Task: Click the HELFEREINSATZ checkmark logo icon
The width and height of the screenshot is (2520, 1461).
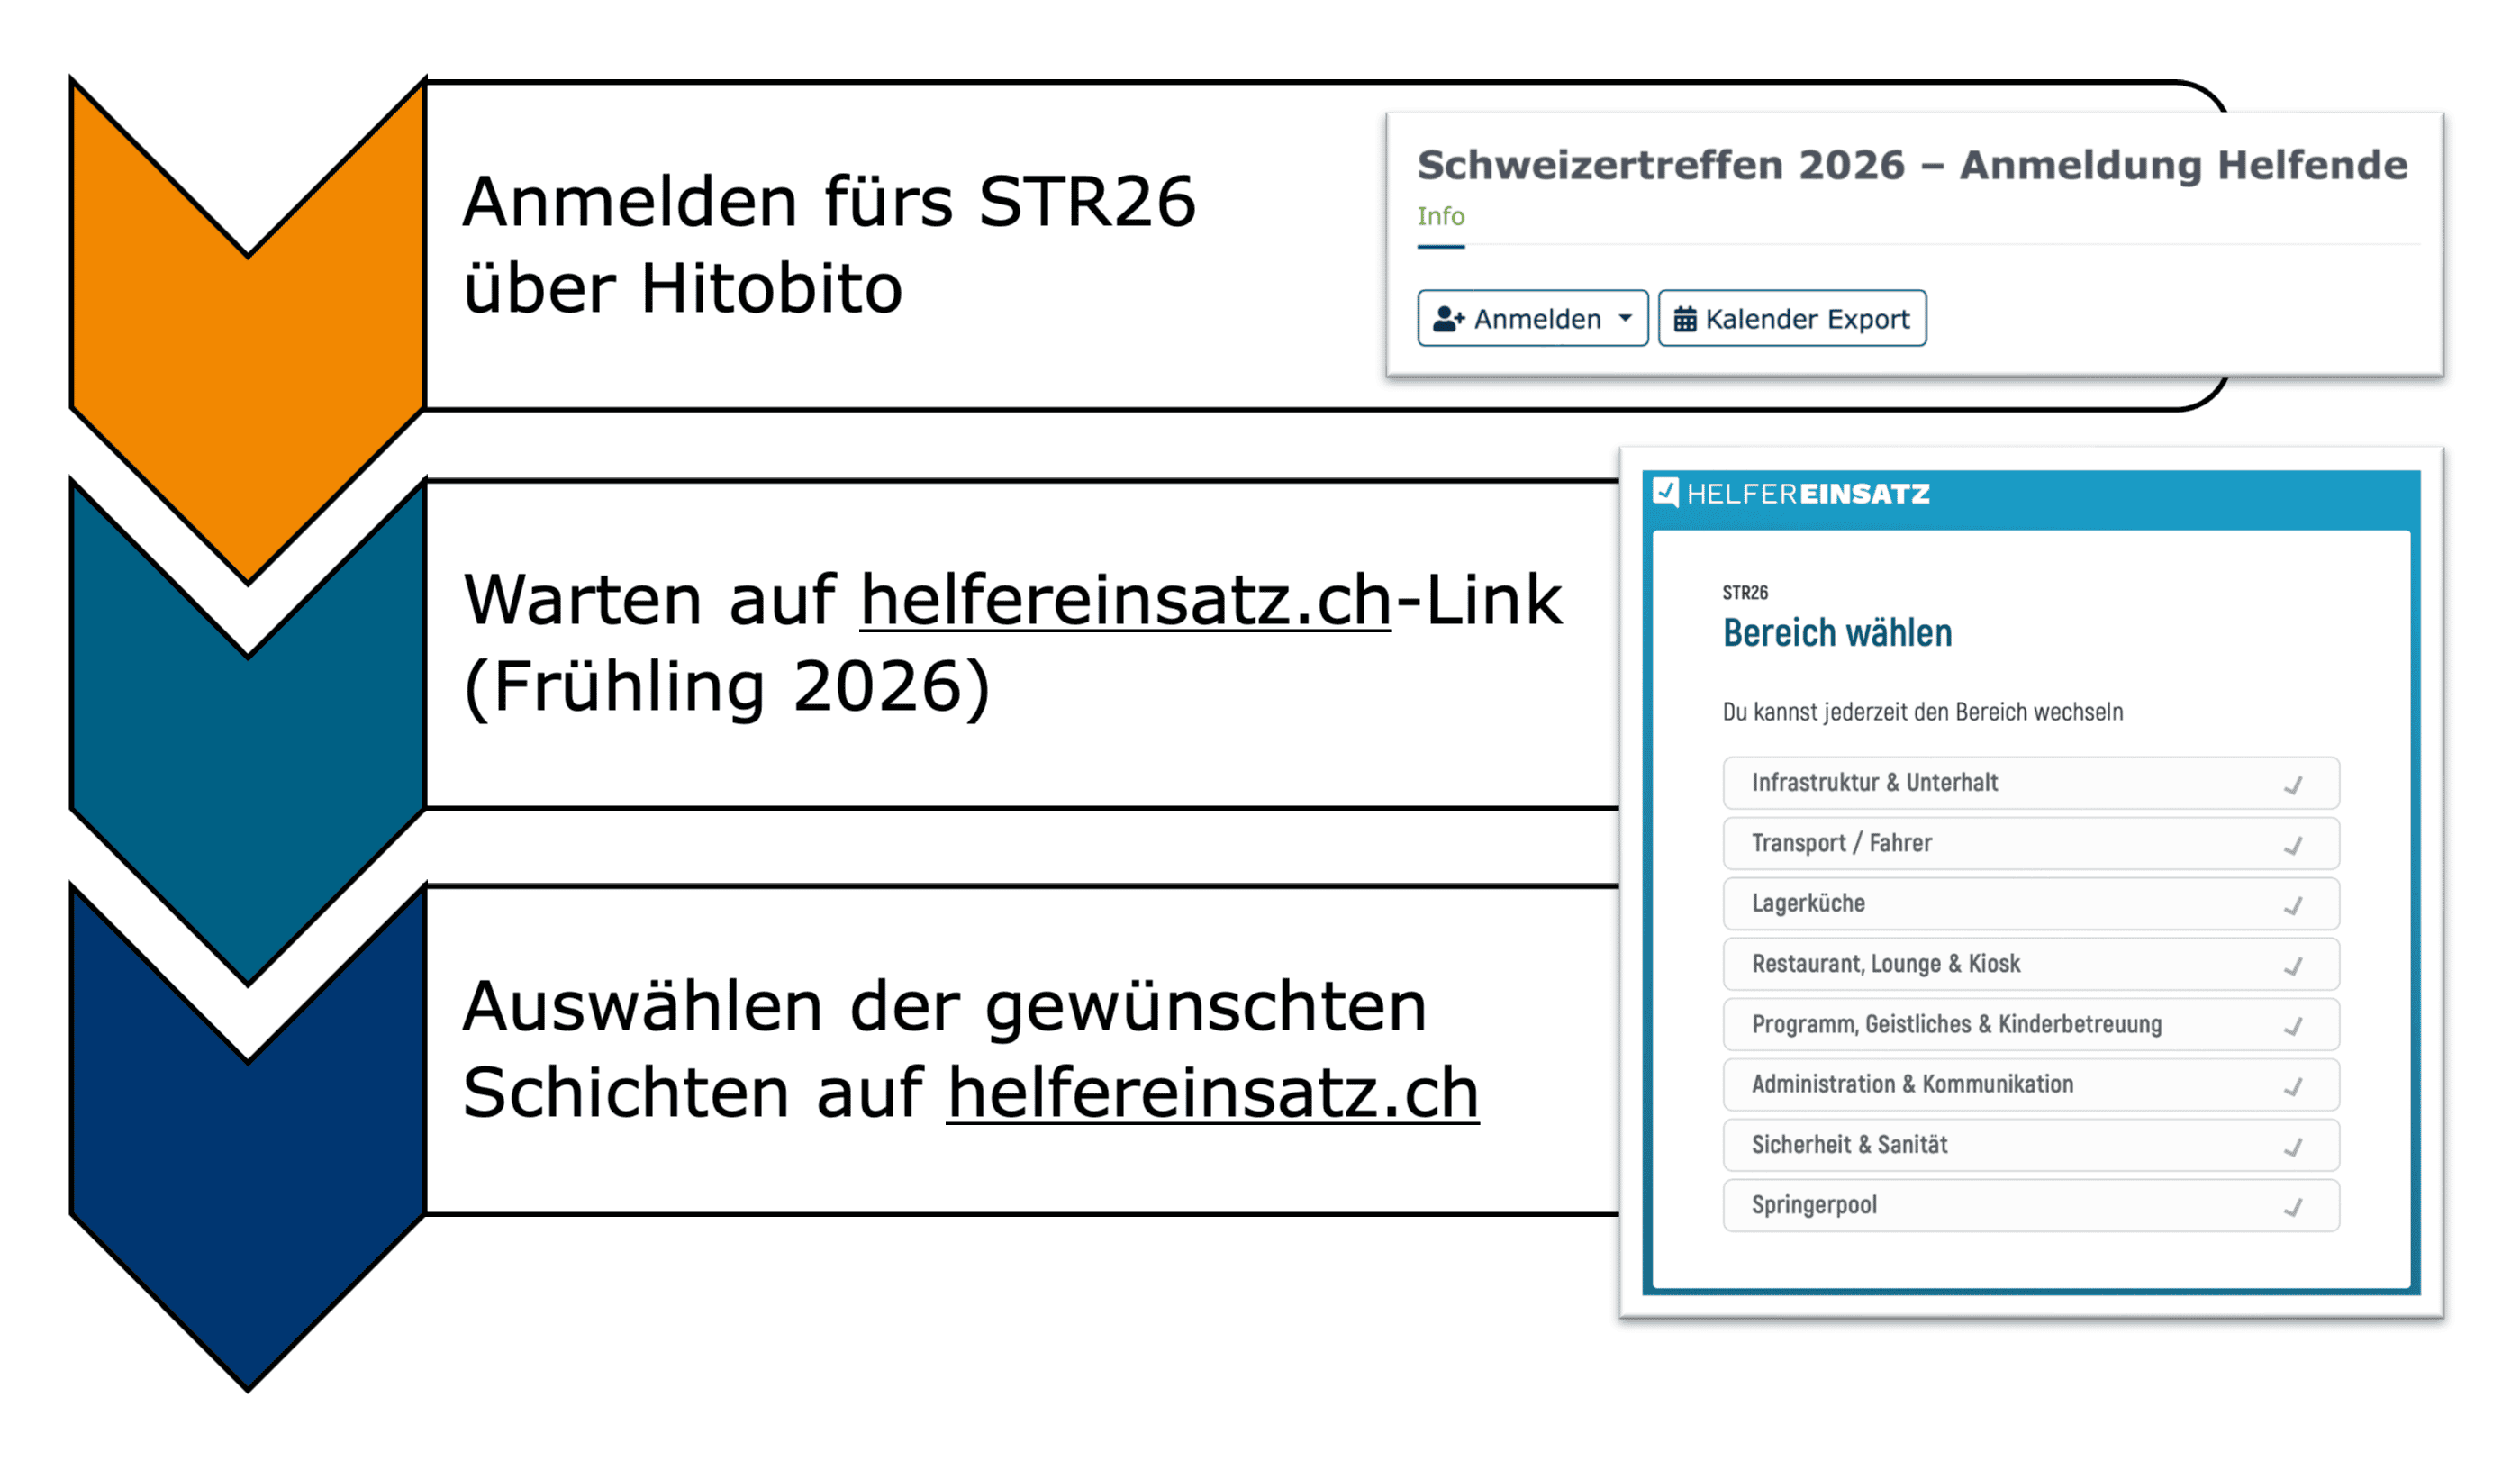Action: 1666,492
